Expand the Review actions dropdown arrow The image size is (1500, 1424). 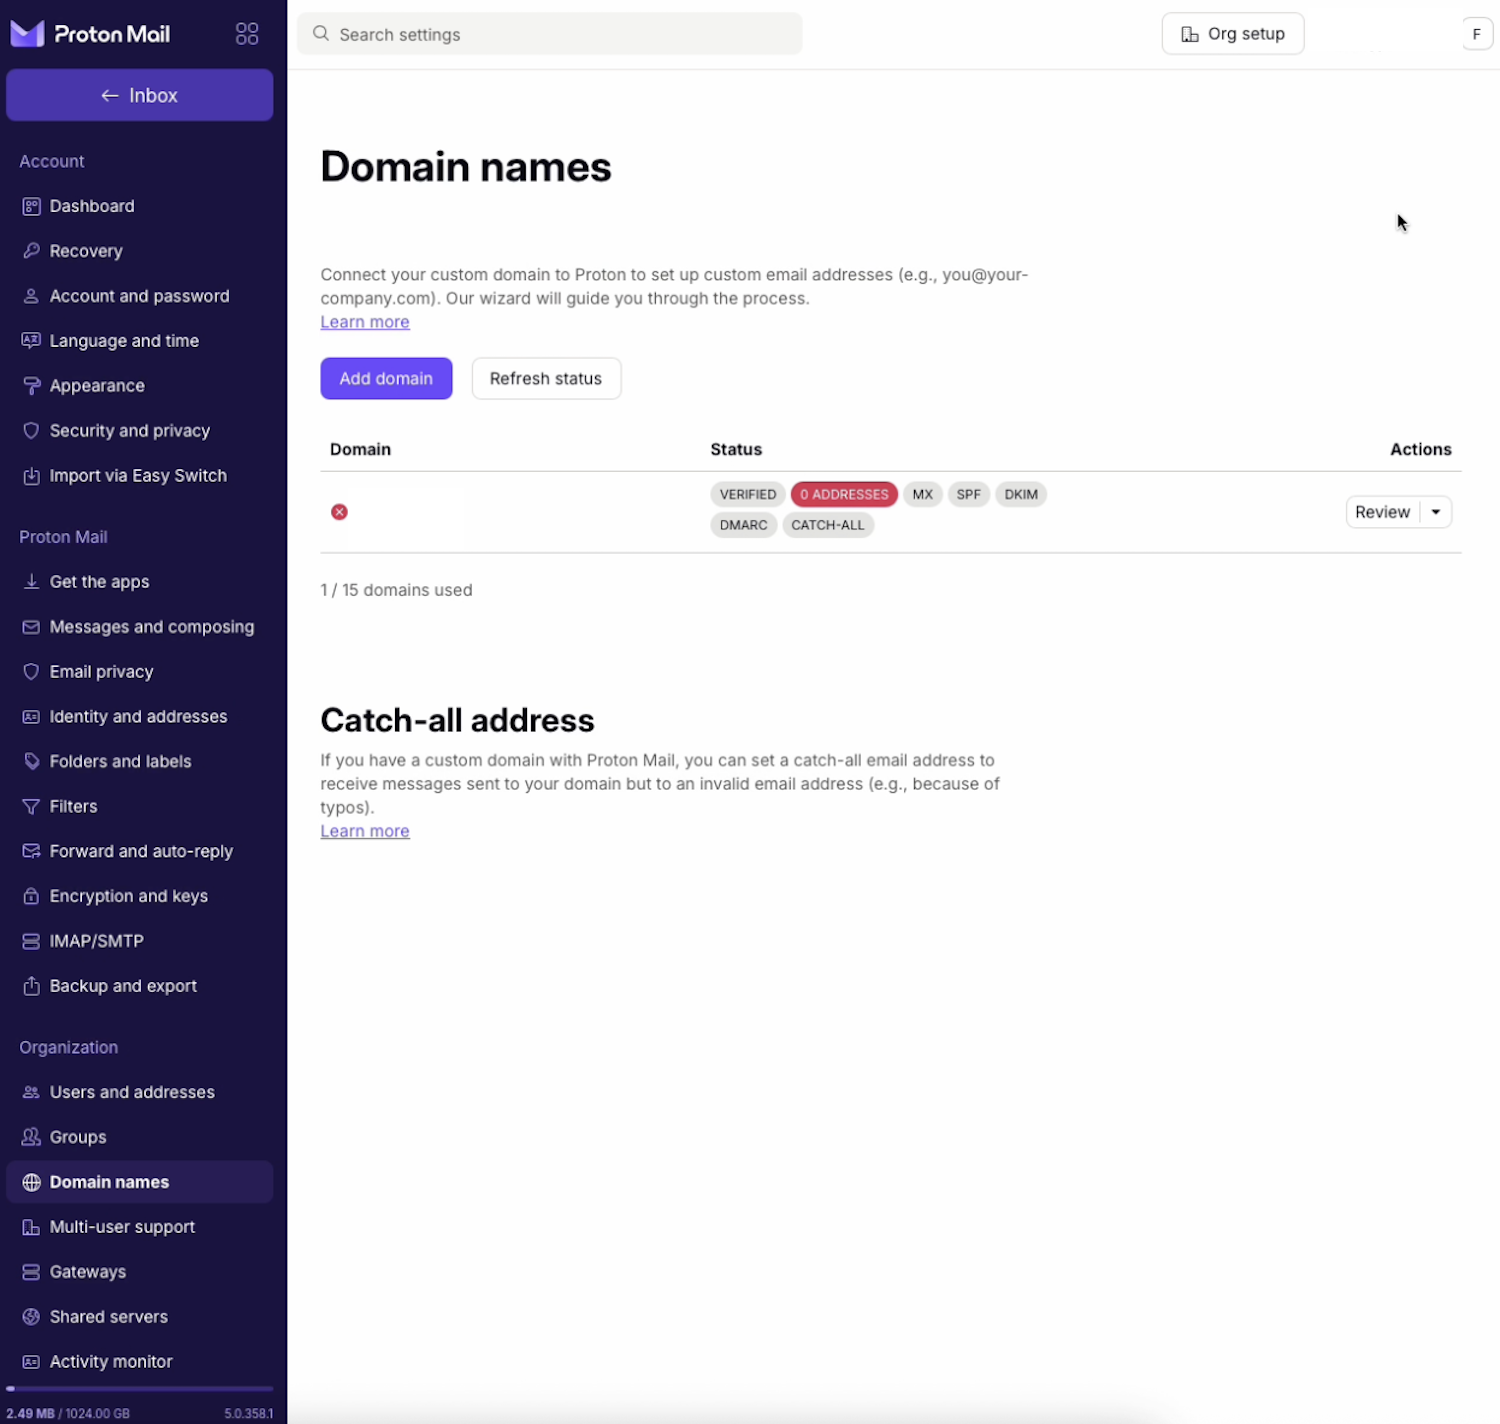1436,512
